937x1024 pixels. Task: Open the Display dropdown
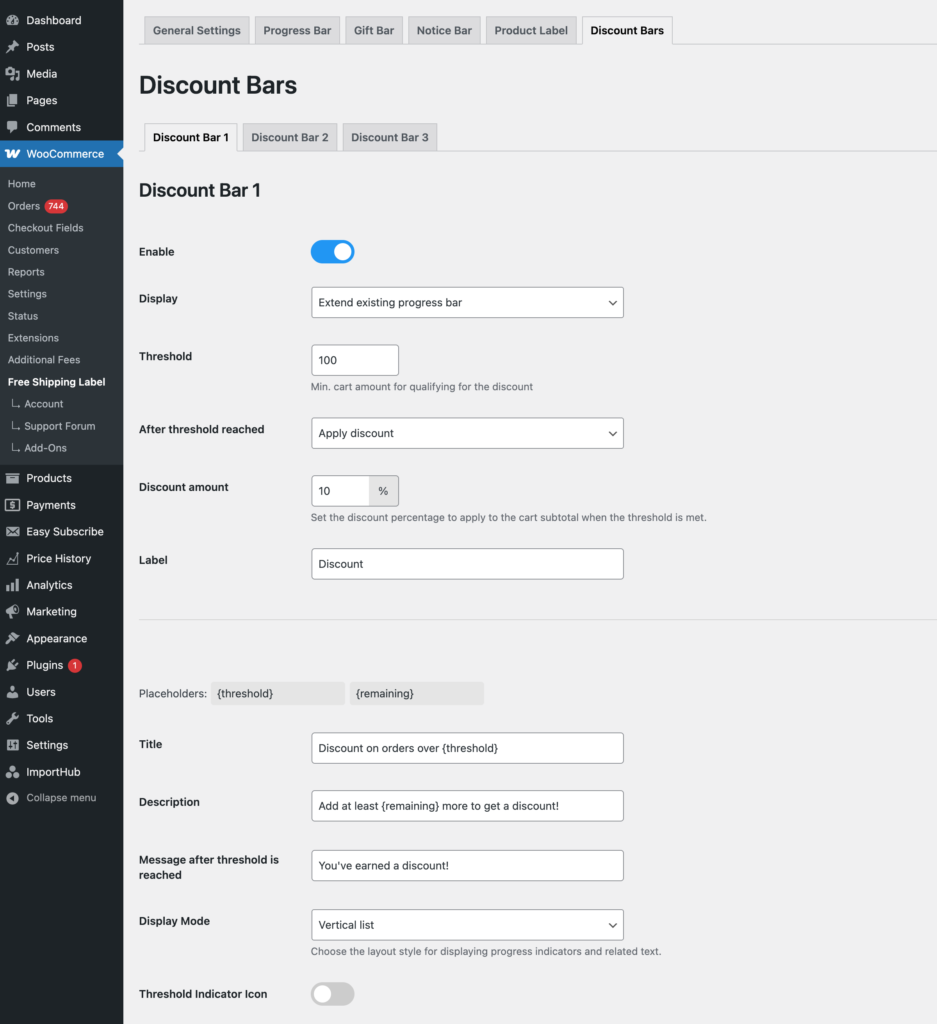pos(467,302)
